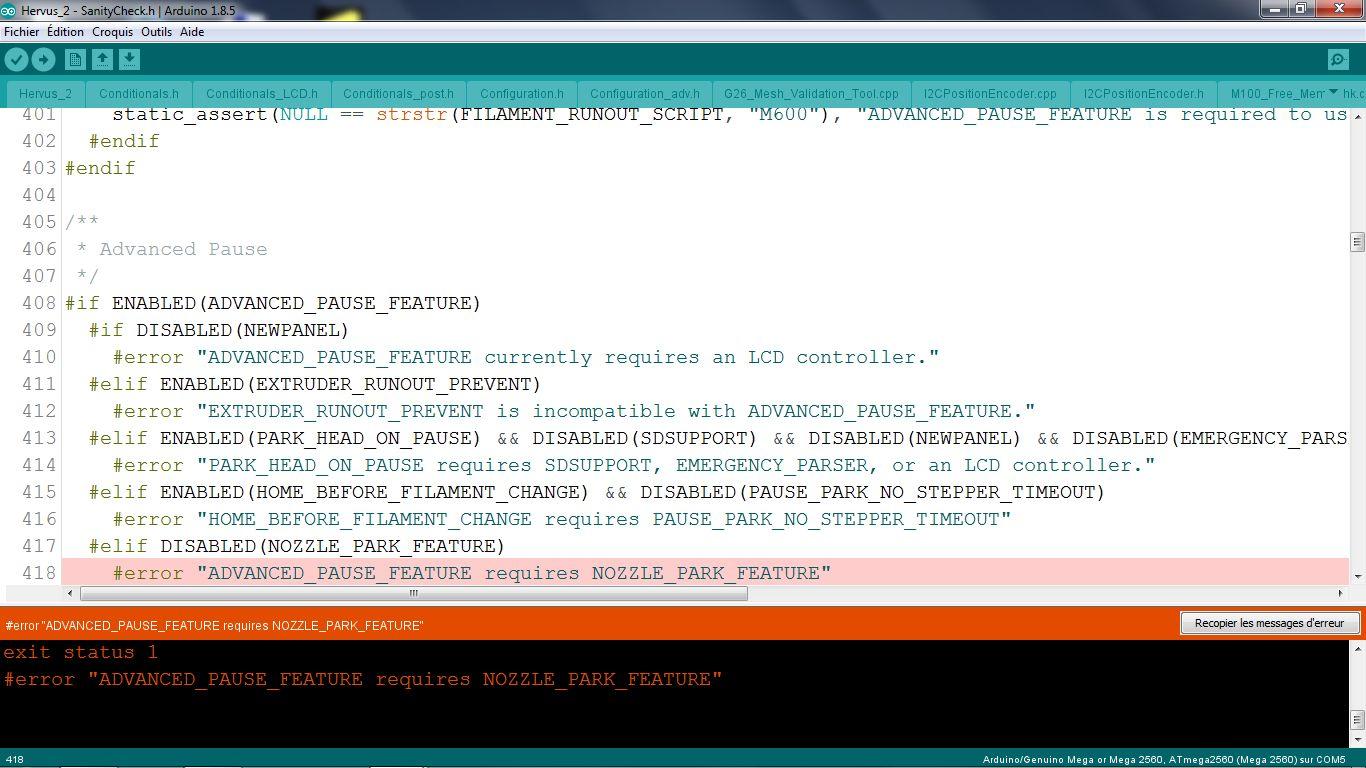Image resolution: width=1366 pixels, height=768 pixels.
Task: Click the editor scrollbar down arrow
Action: (x=1357, y=576)
